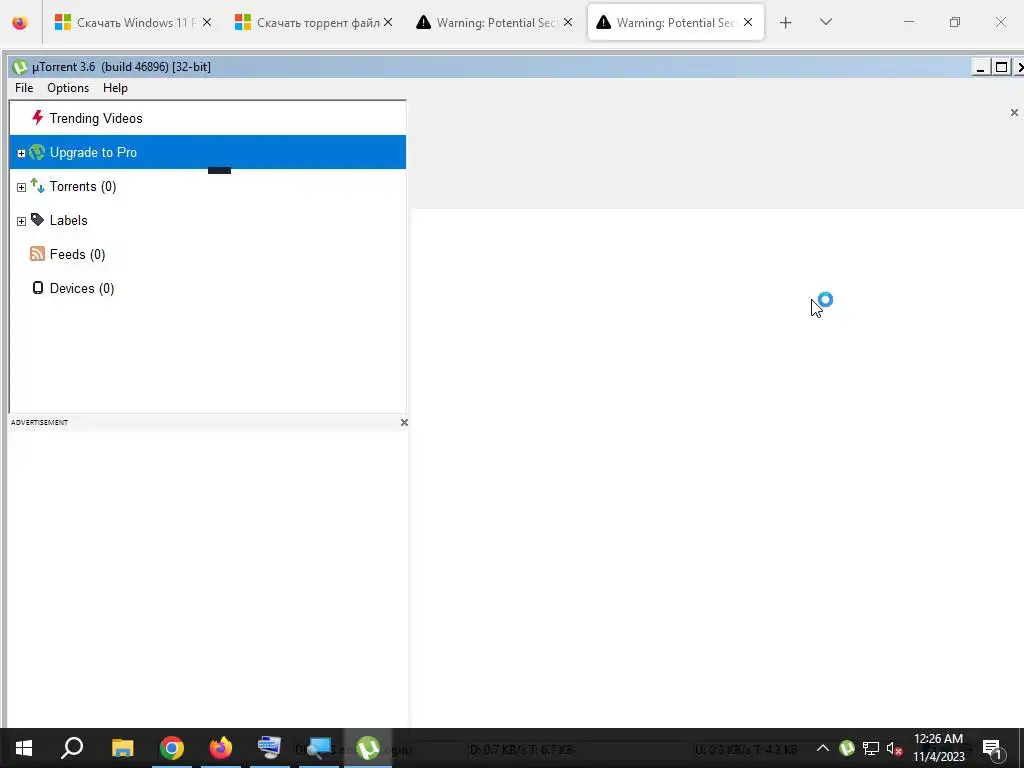Open the Trending Videos lightning icon
1024x768 pixels.
37,118
